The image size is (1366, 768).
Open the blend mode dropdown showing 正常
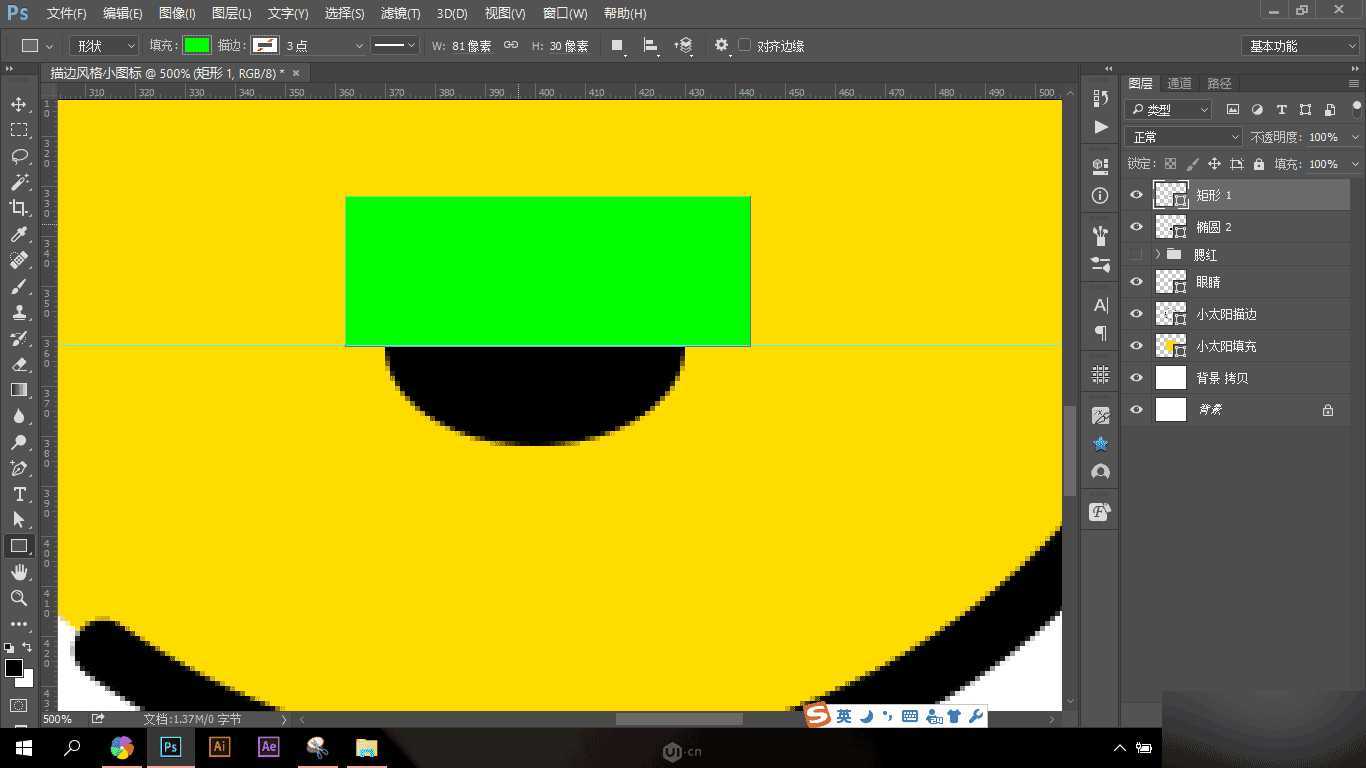1183,136
